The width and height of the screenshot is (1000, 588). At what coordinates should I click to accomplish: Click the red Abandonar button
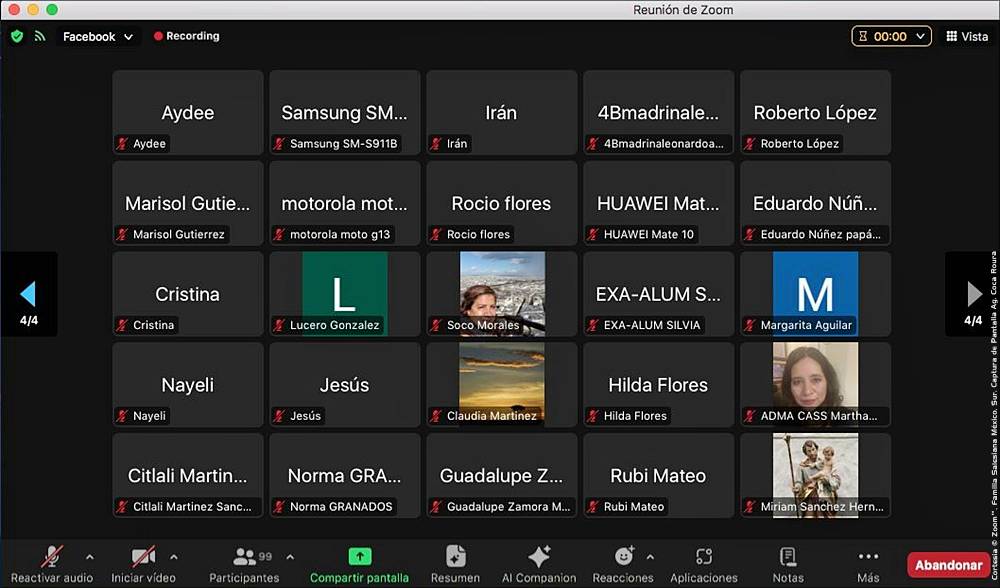948,565
